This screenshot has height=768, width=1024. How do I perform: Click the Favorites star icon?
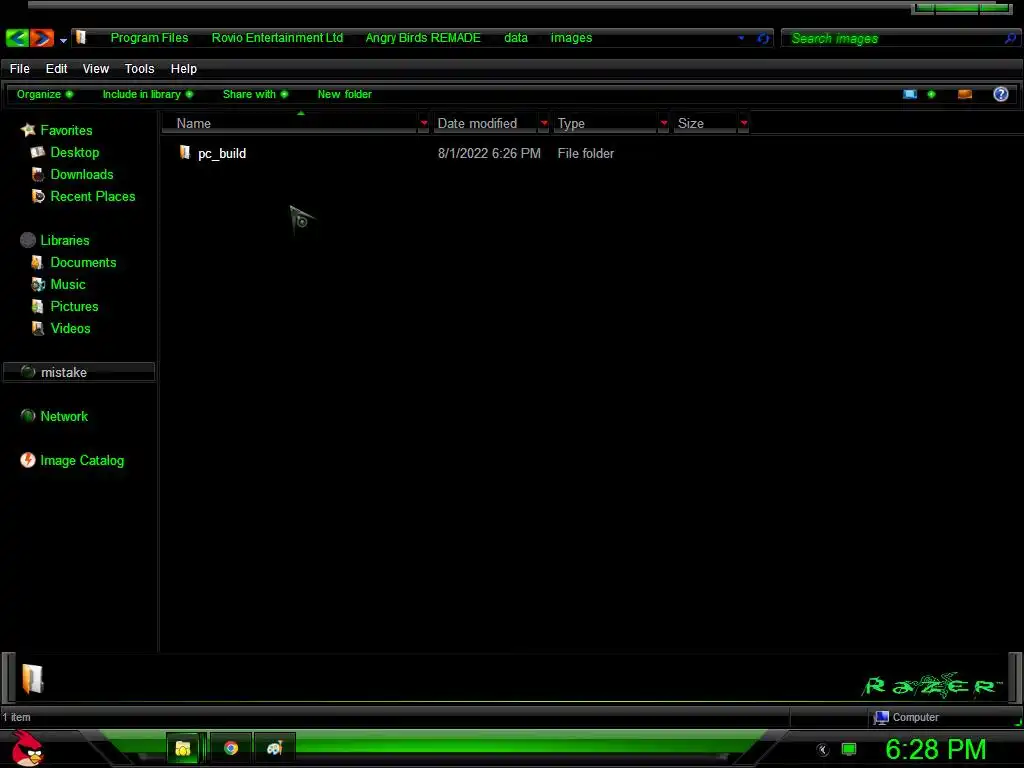pos(27,130)
